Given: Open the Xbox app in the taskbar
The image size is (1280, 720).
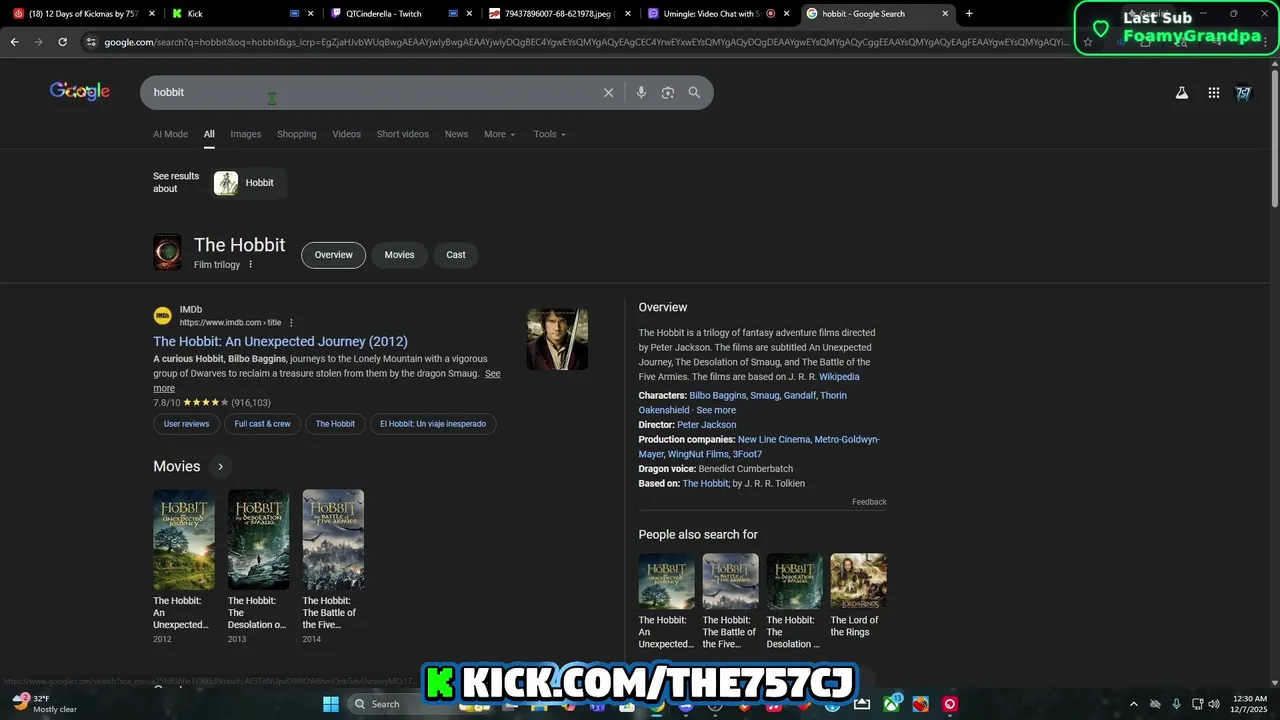Looking at the screenshot, I should click(890, 704).
